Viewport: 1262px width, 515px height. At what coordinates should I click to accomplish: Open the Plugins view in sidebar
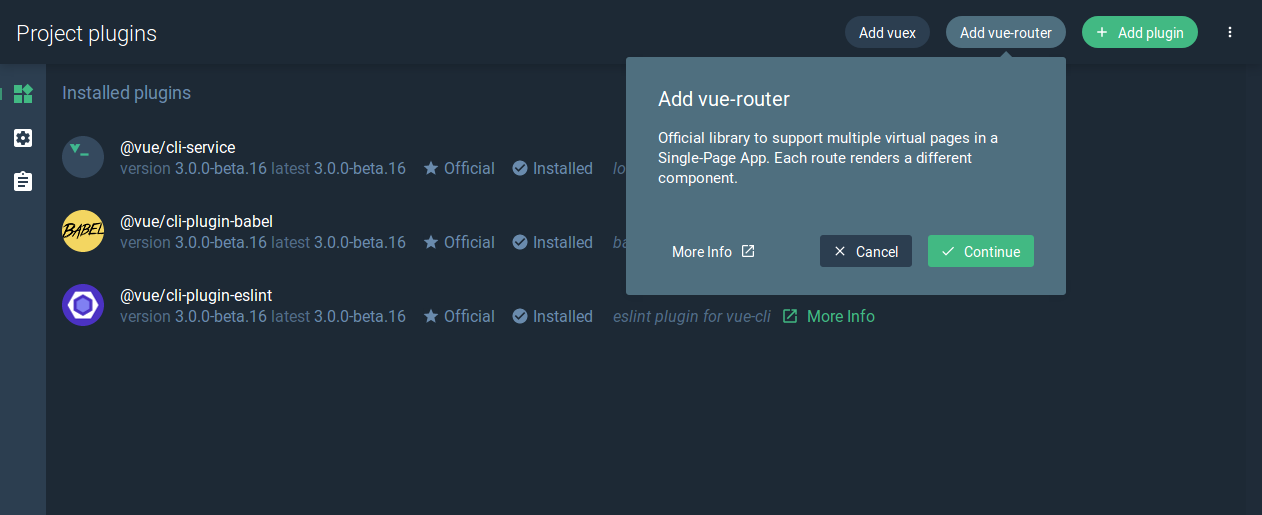pyautogui.click(x=23, y=94)
